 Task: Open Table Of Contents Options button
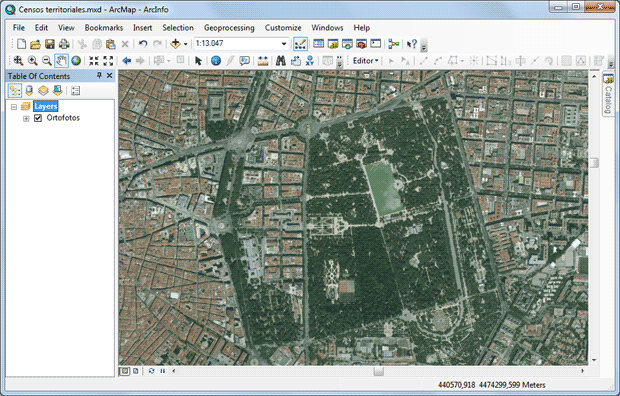tap(75, 91)
